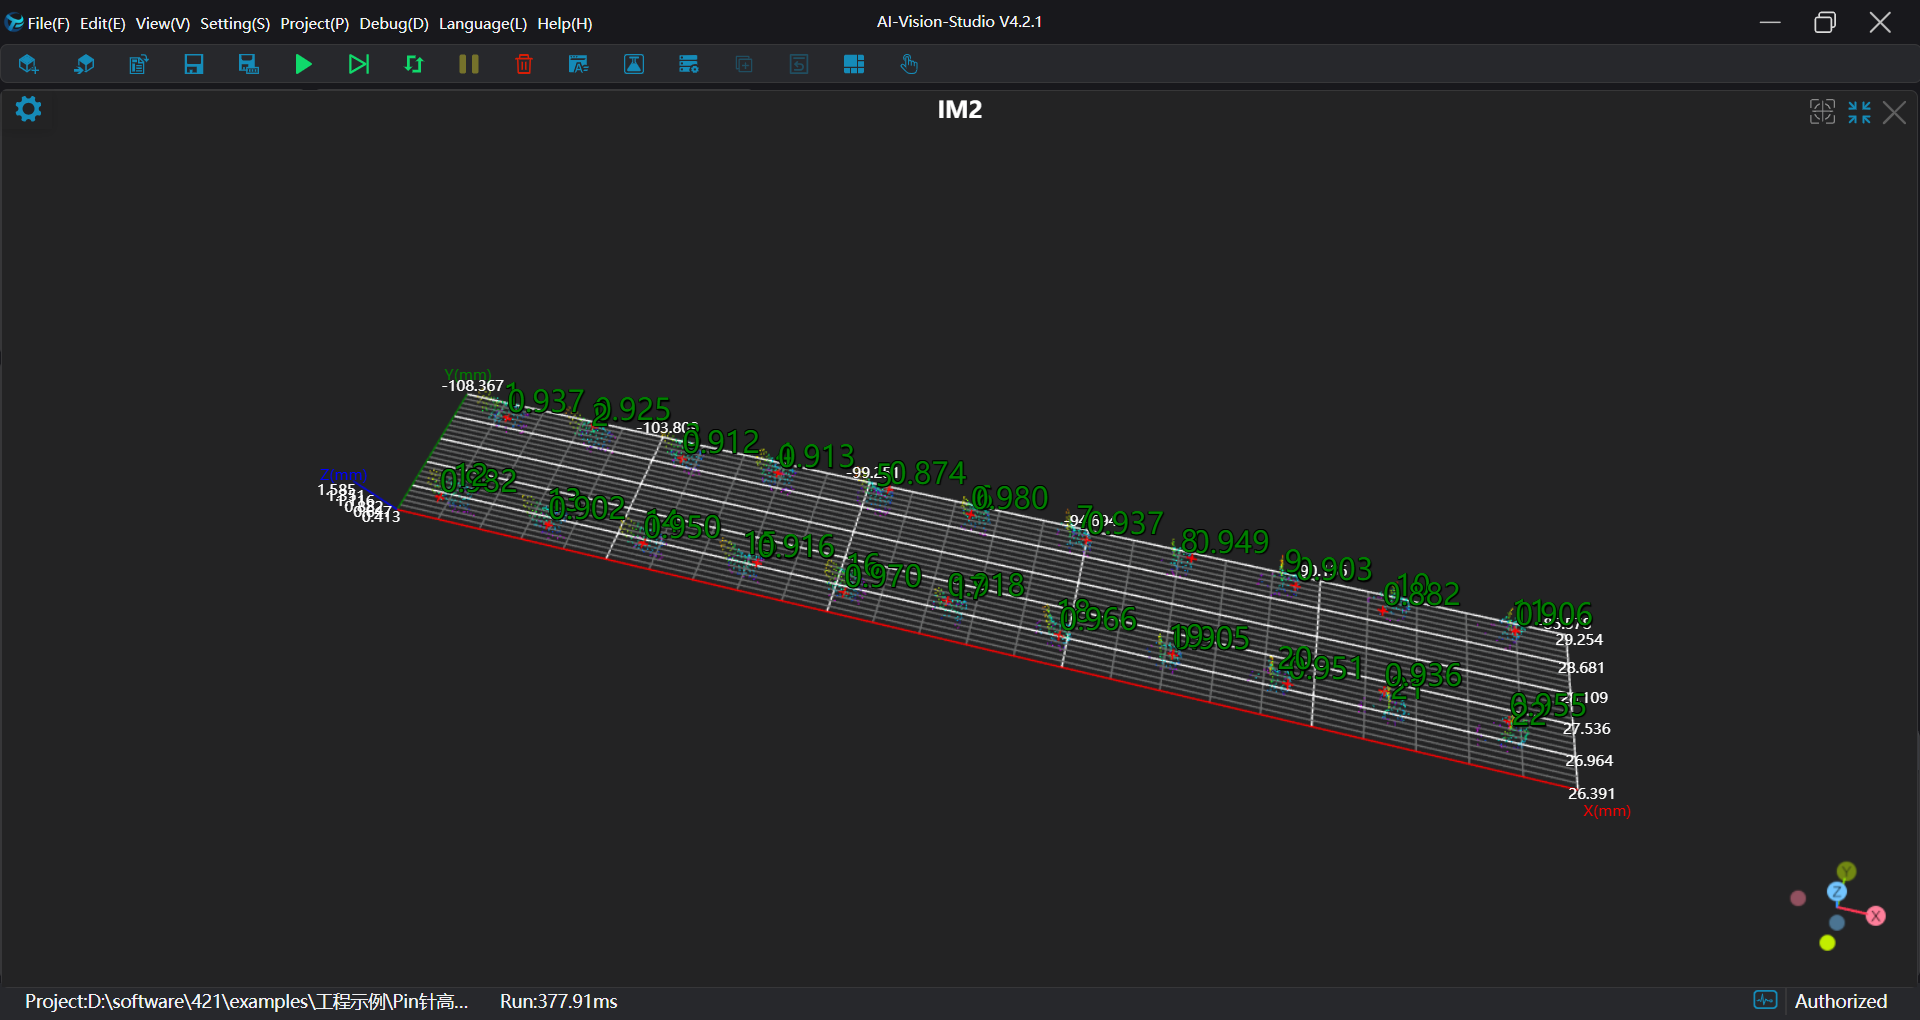Open the File(F) menu
This screenshot has width=1920, height=1020.
(x=48, y=23)
